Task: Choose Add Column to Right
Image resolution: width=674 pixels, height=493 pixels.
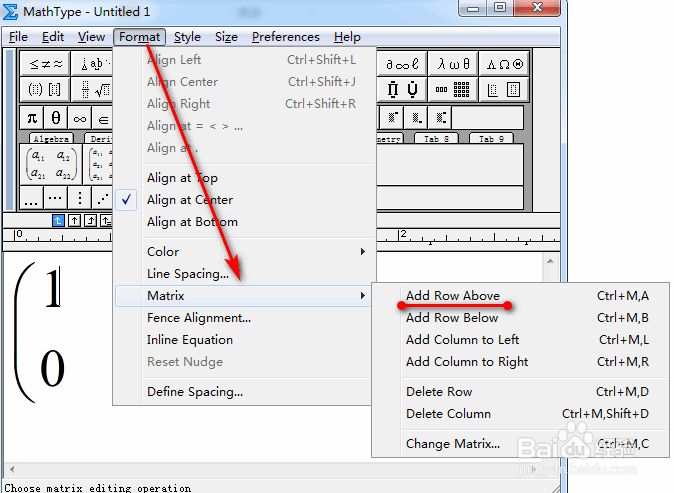Action: (521, 361)
